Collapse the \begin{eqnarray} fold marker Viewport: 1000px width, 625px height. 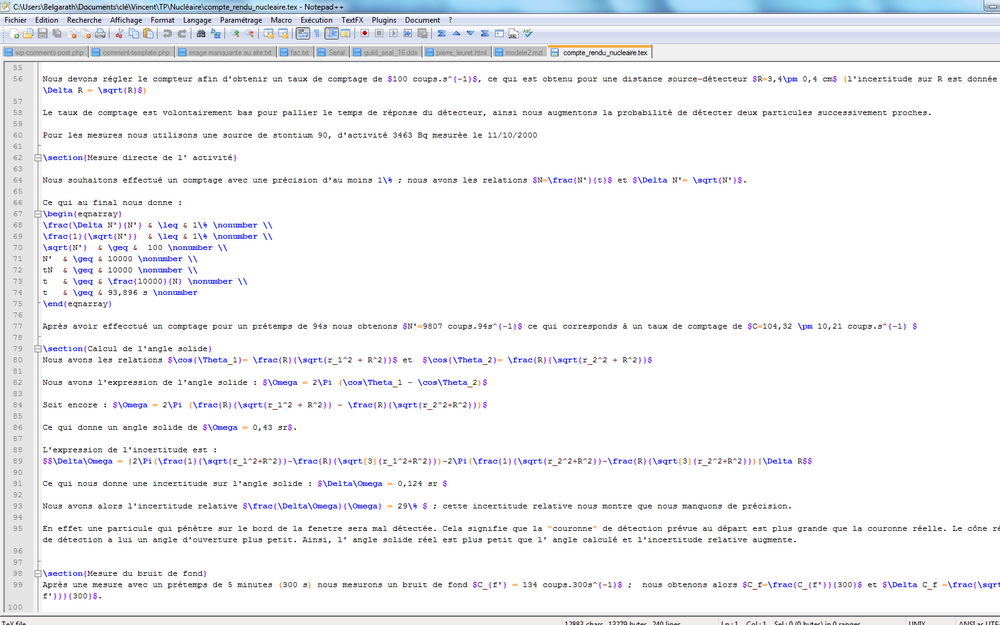[36, 214]
